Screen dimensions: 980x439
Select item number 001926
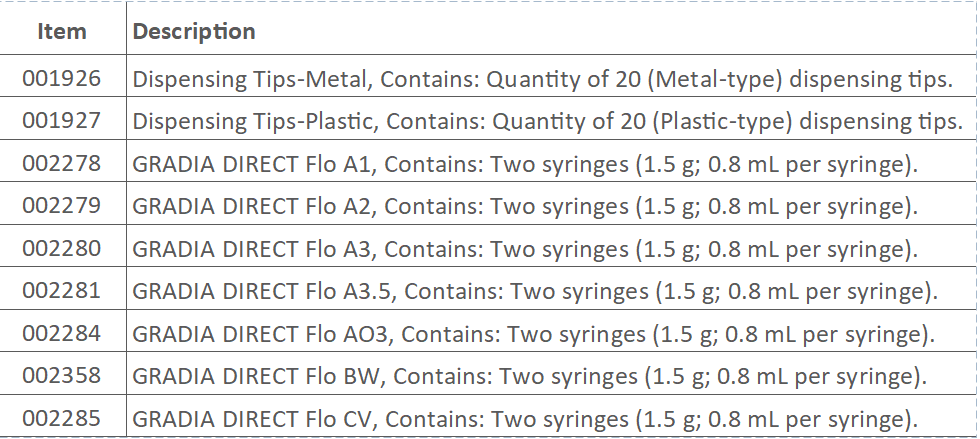tap(62, 78)
